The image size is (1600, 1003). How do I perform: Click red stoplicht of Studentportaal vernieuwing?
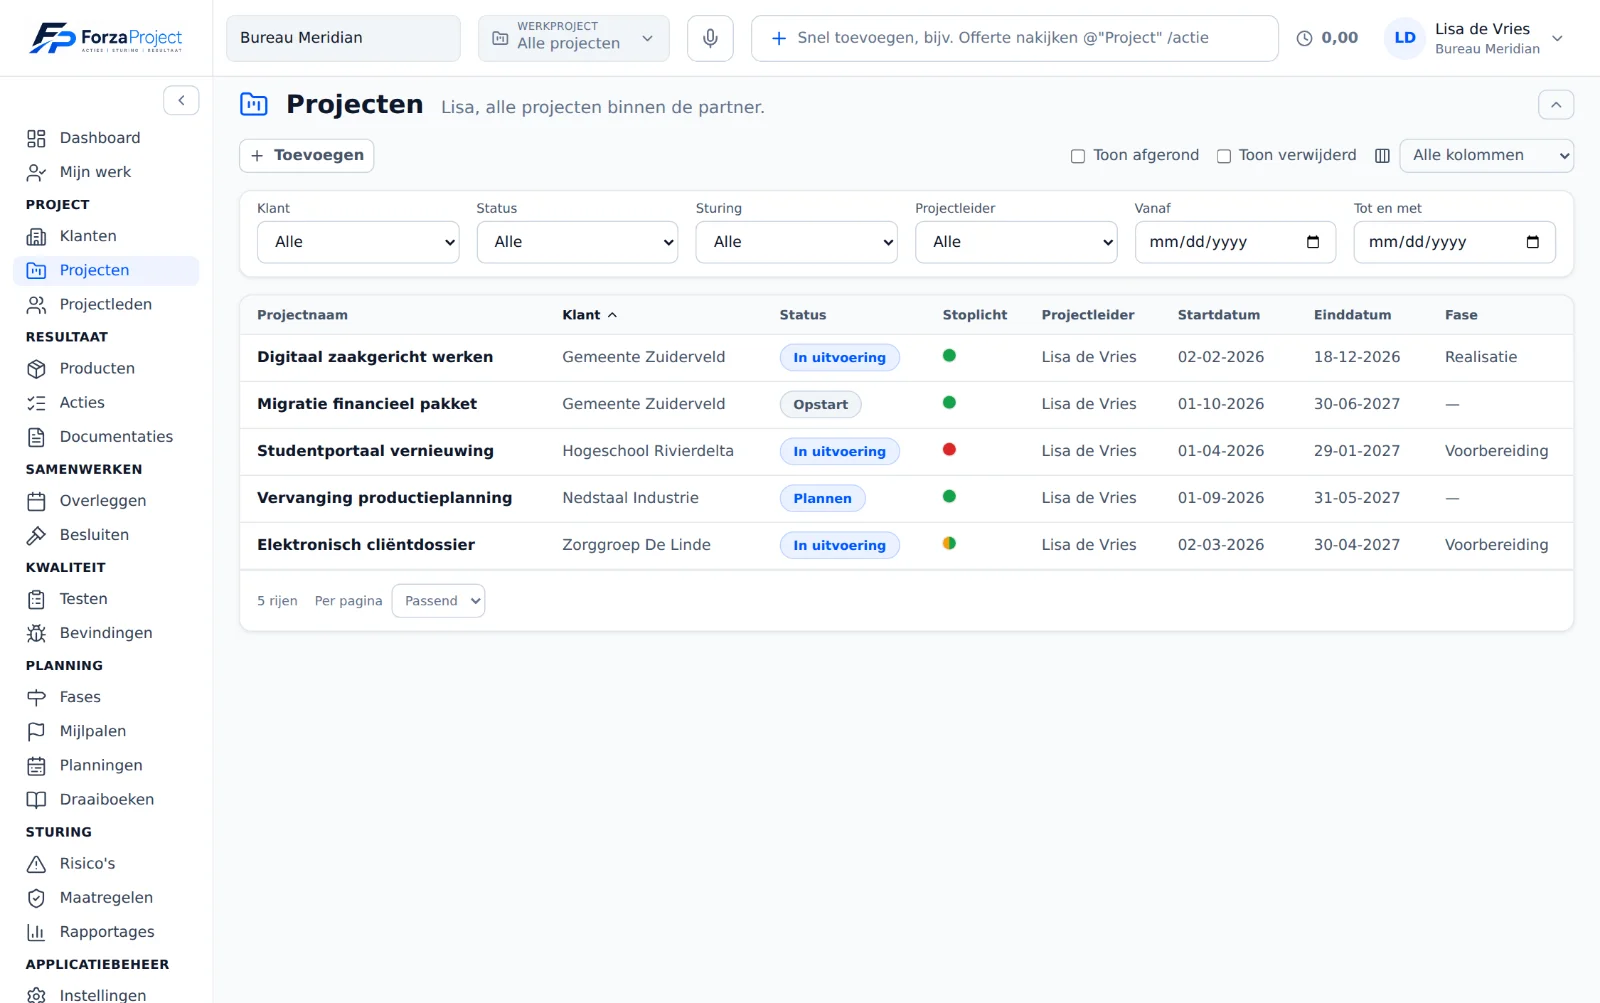coord(949,450)
